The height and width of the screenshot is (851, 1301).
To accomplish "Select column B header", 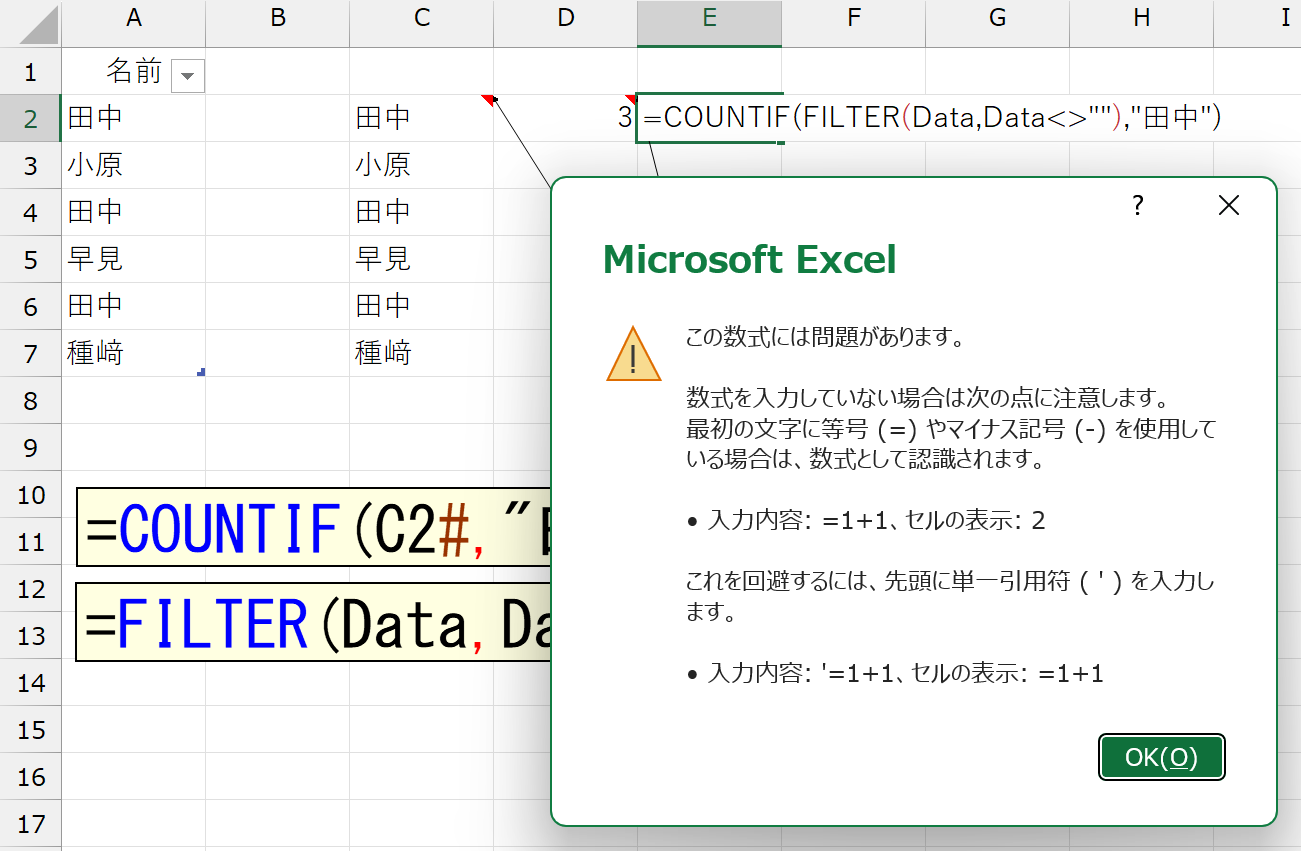I will coord(277,18).
